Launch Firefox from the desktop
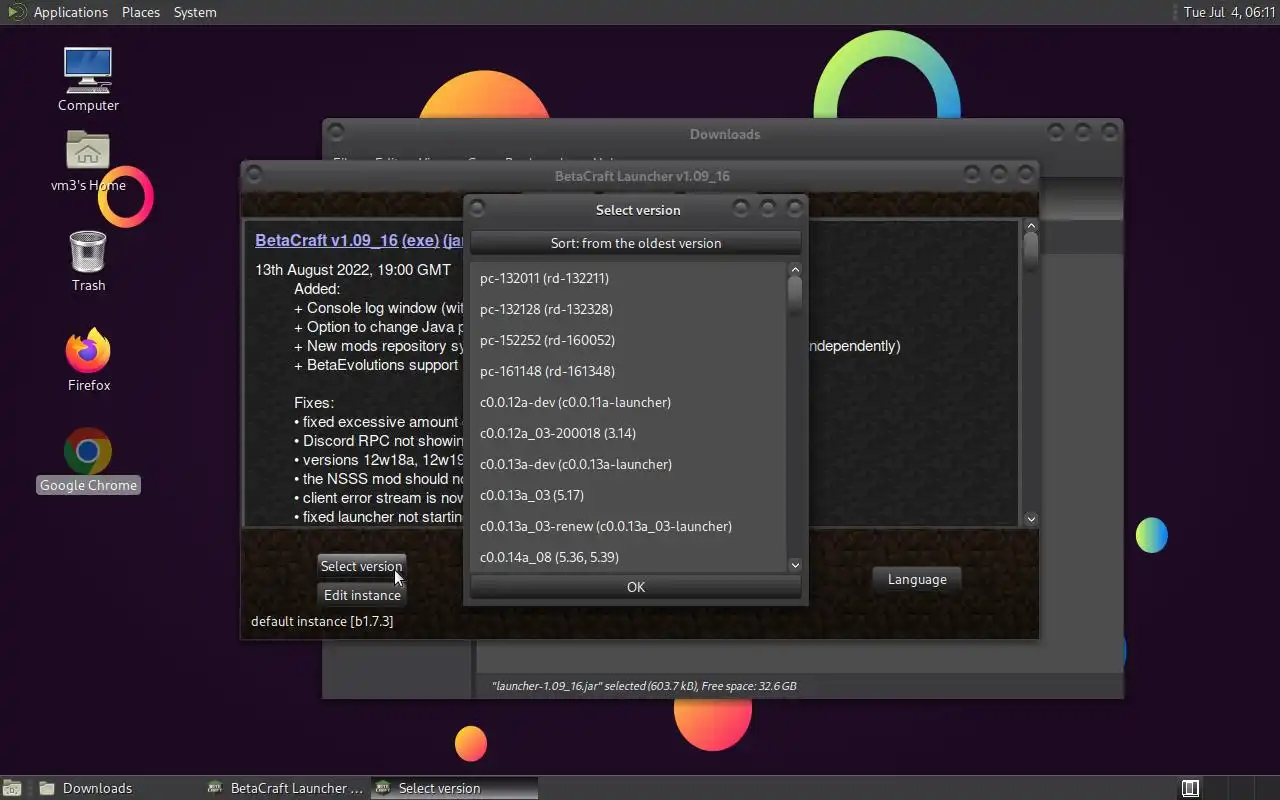Image resolution: width=1280 pixels, height=800 pixels. coord(88,358)
